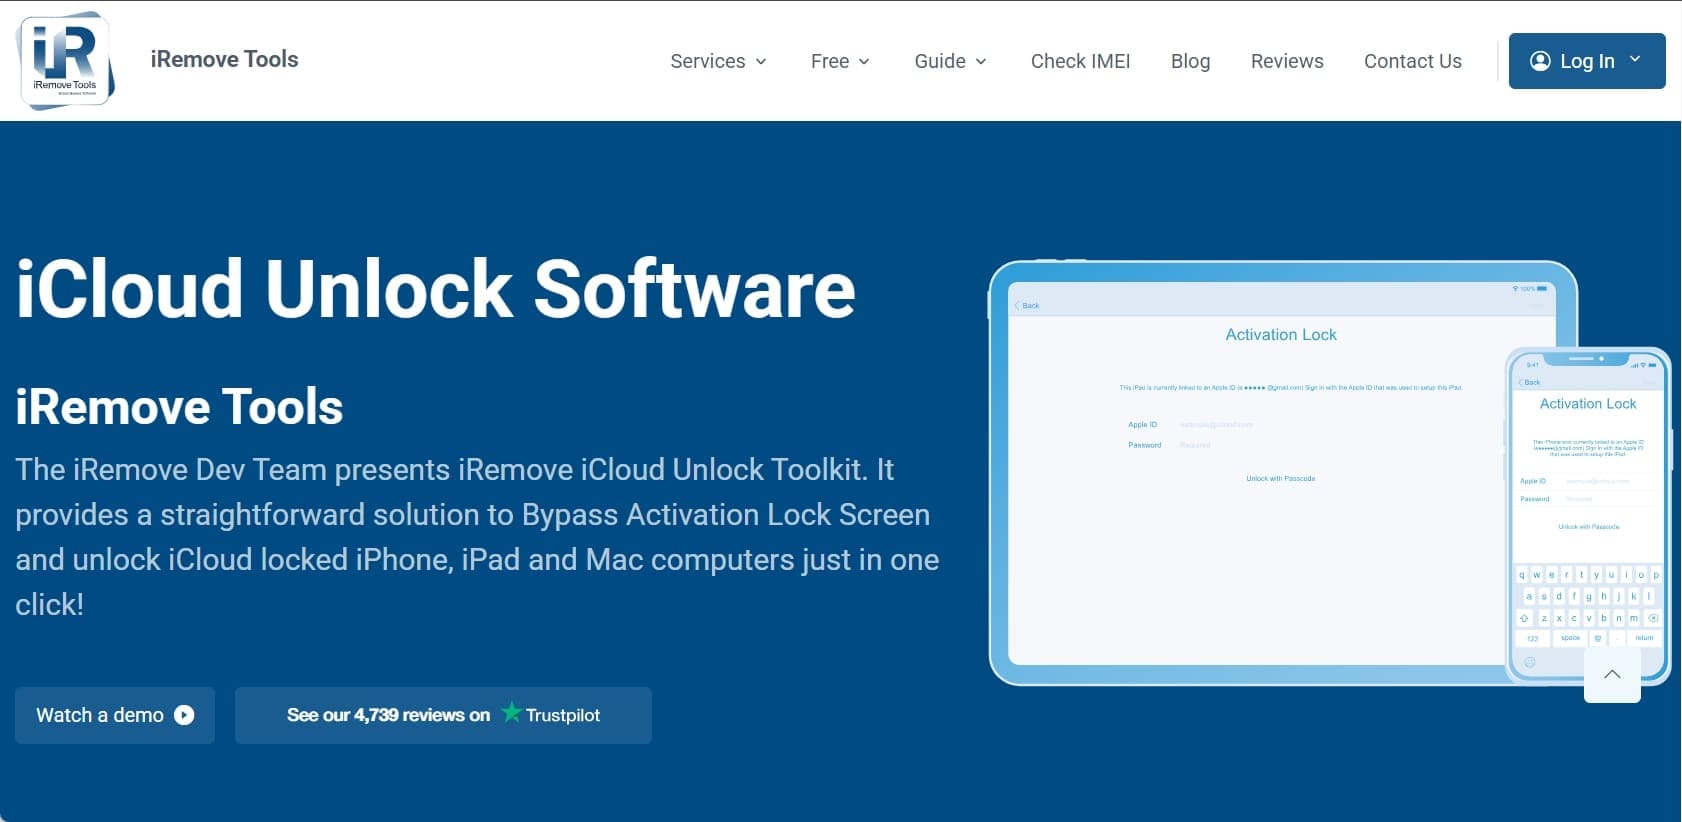This screenshot has height=822, width=1682.
Task: Click the iRemove Tools subheading text
Action: point(179,407)
